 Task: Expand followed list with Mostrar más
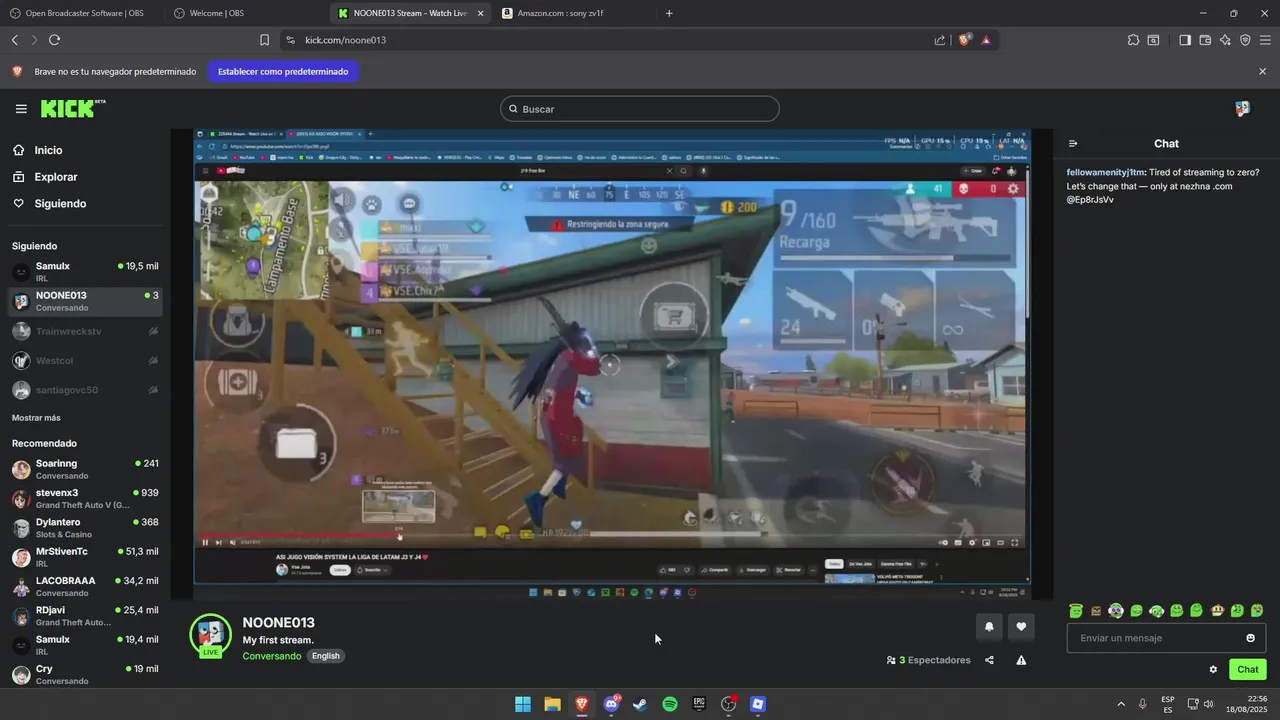36,418
